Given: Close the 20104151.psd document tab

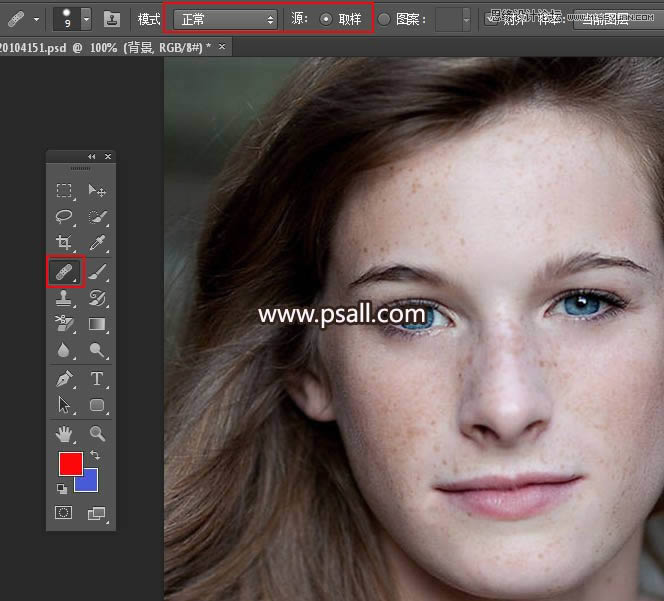Looking at the screenshot, I should point(222,47).
